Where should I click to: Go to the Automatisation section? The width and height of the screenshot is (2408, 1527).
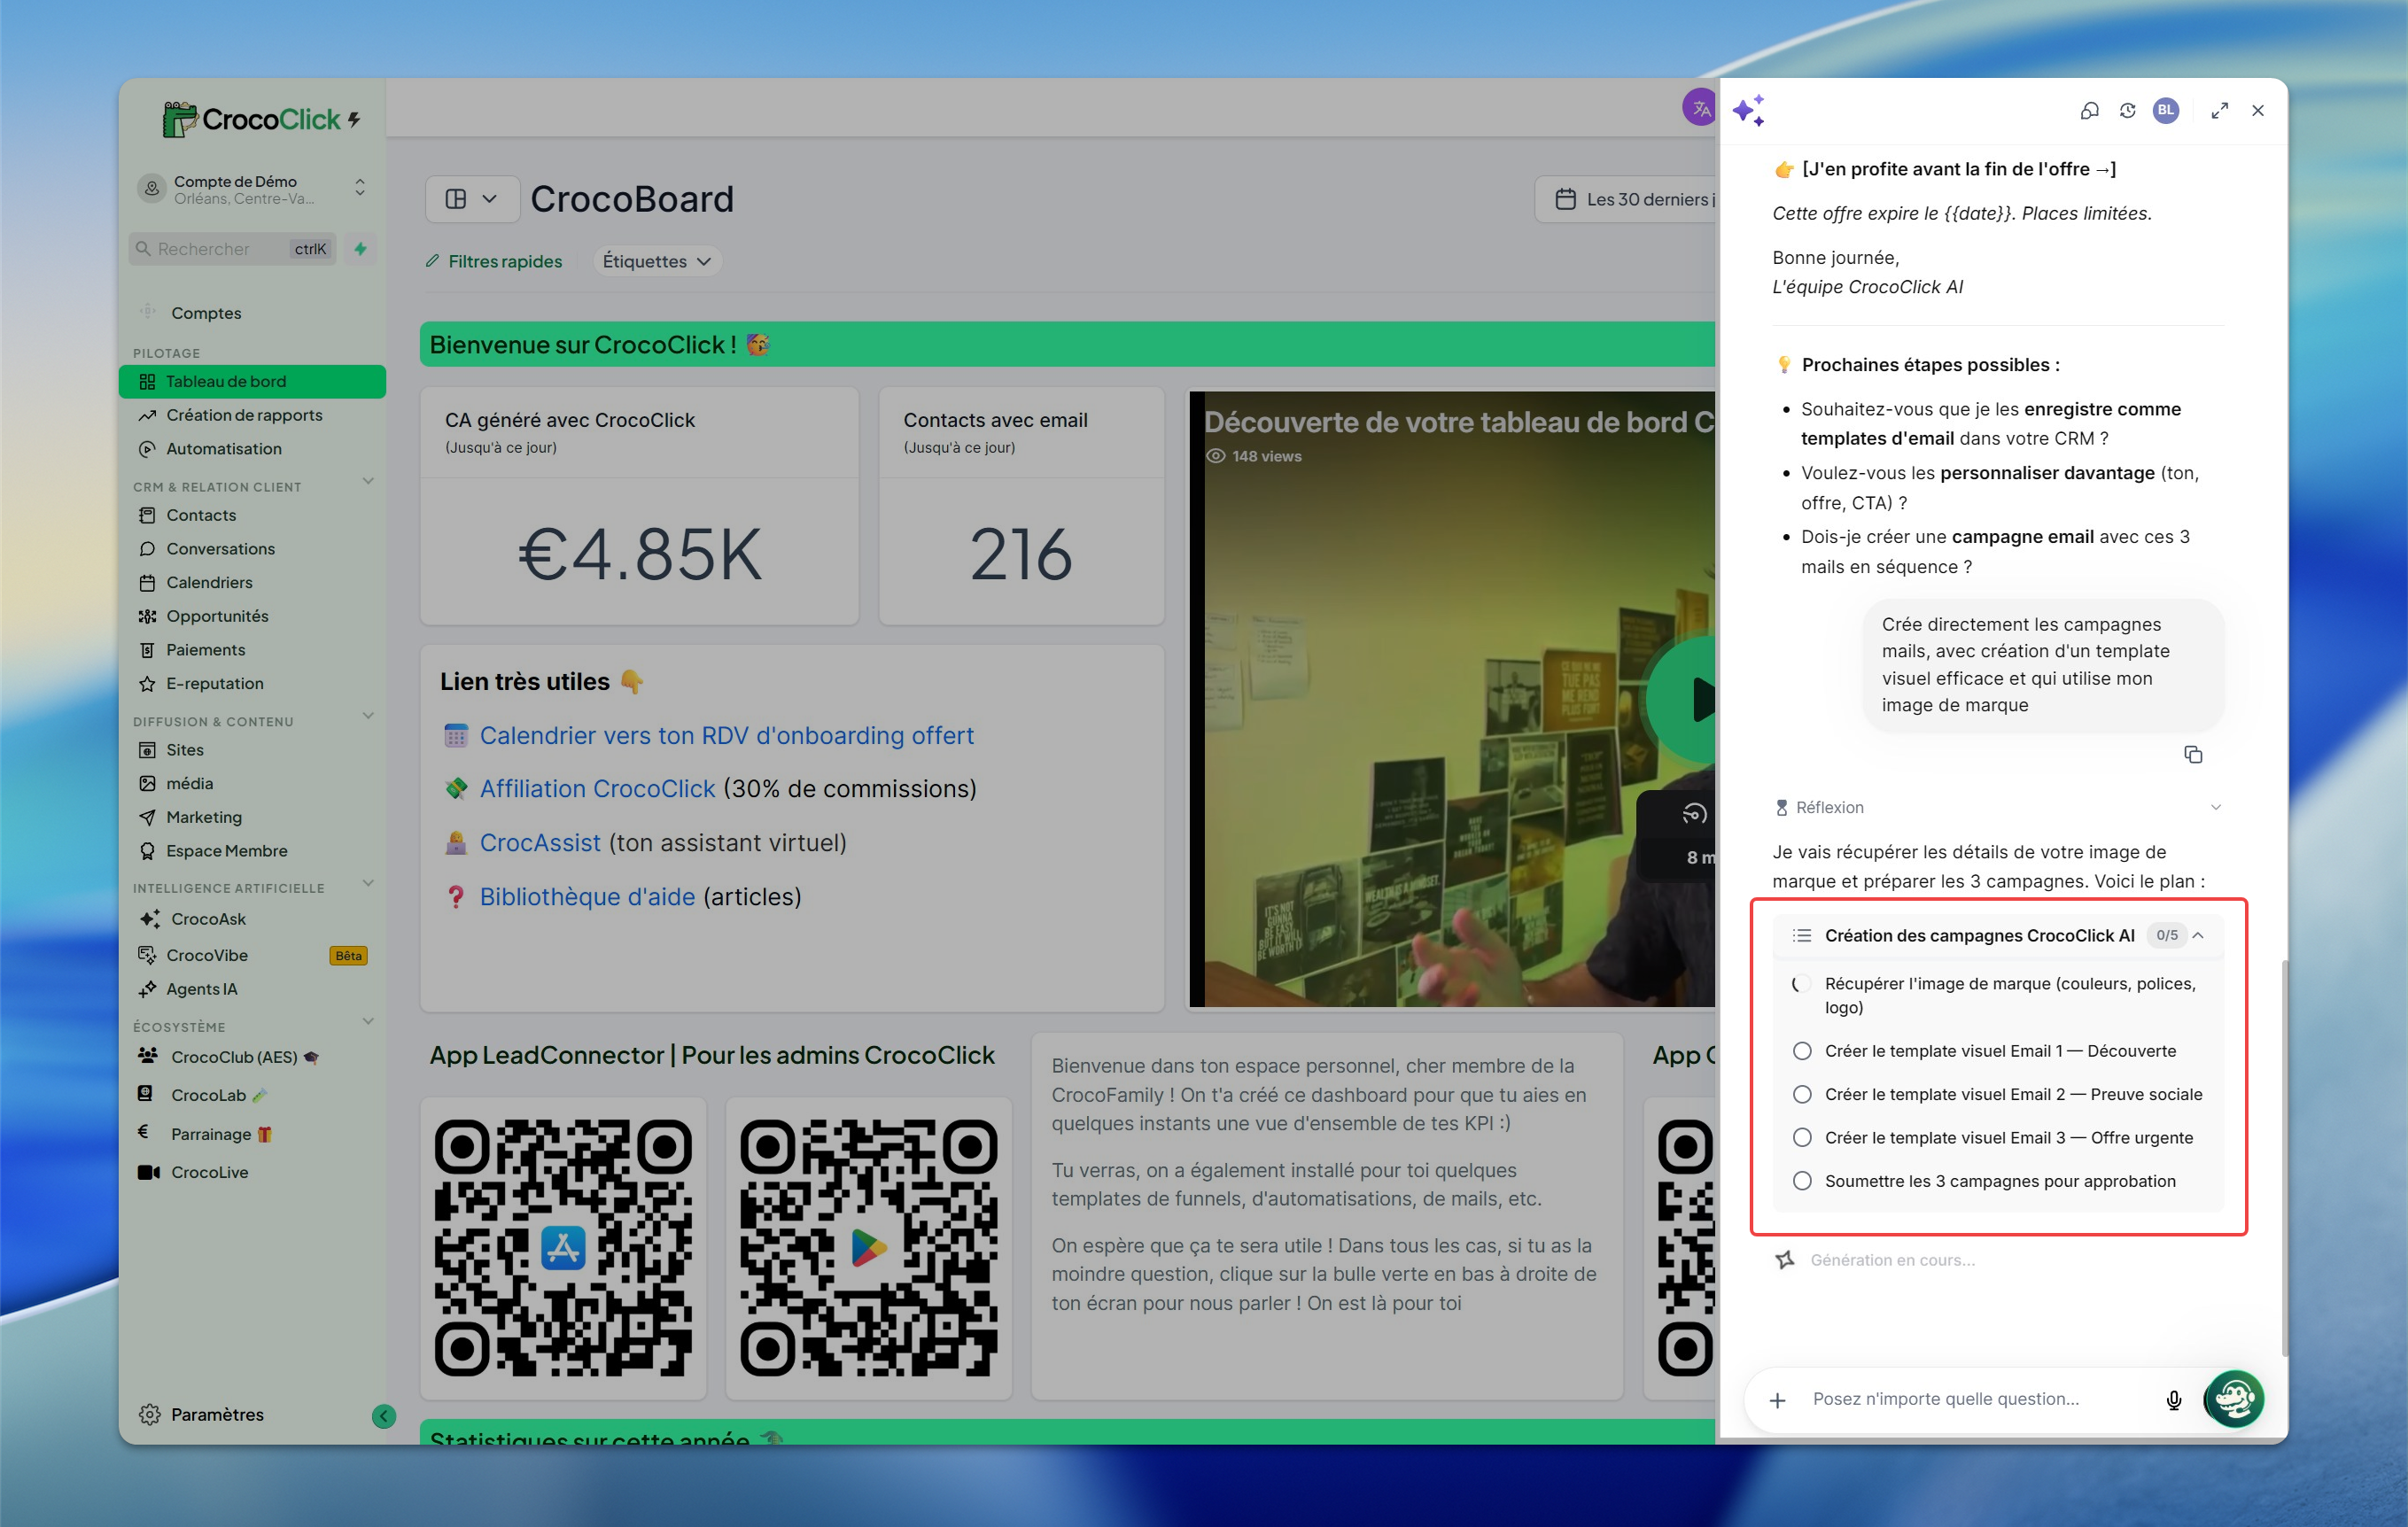point(224,449)
